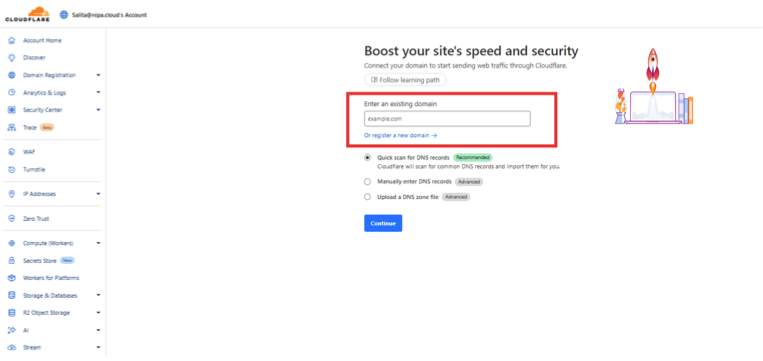This screenshot has width=763, height=361.
Task: Click the Trace network icon
Action: point(12,127)
